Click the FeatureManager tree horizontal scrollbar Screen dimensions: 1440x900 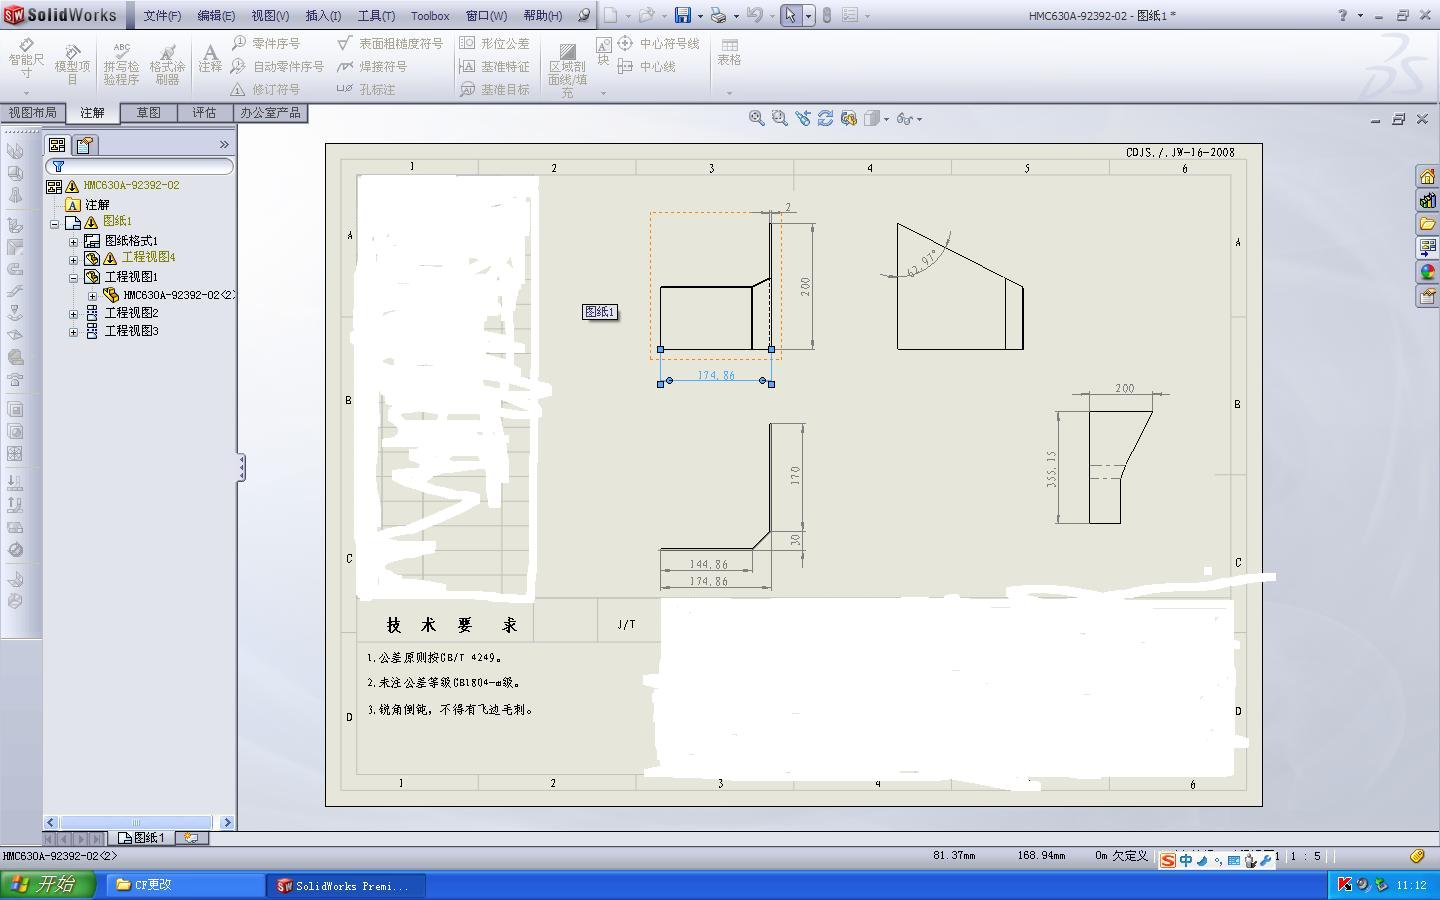click(138, 823)
